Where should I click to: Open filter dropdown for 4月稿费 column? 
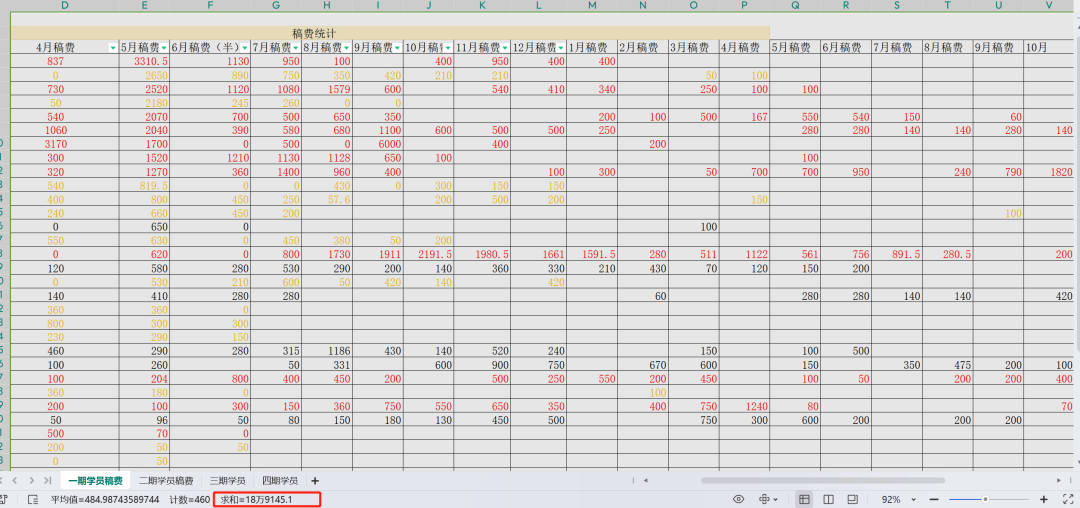113,47
